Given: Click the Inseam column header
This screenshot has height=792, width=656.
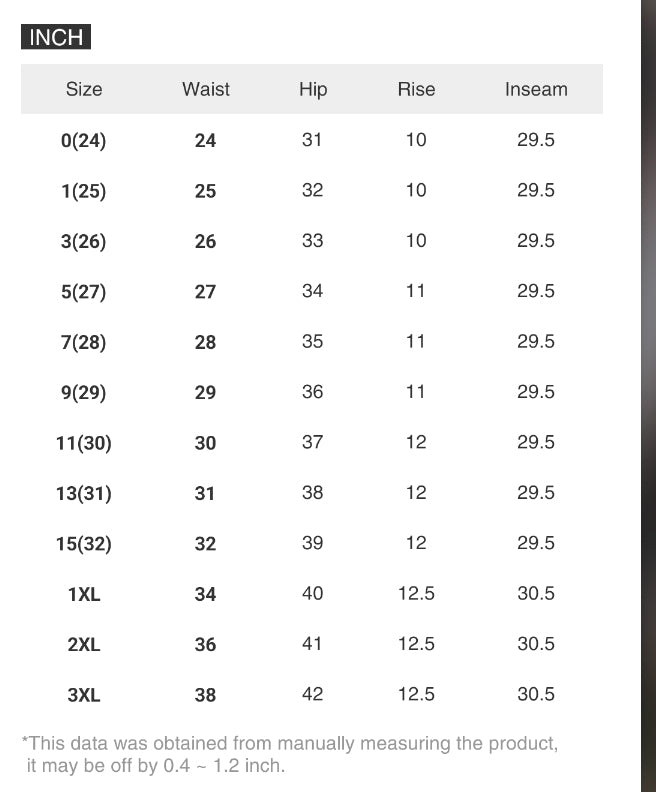Looking at the screenshot, I should [x=536, y=89].
